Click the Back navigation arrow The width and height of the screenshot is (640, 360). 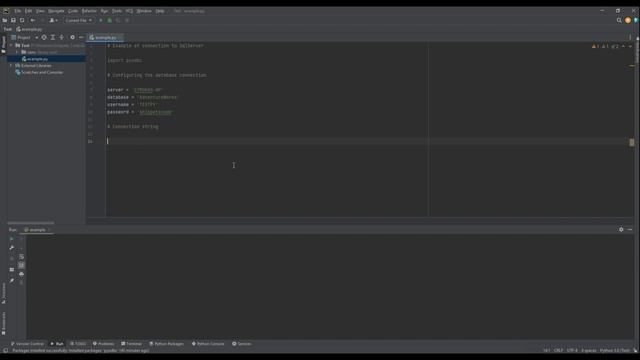click(x=33, y=20)
